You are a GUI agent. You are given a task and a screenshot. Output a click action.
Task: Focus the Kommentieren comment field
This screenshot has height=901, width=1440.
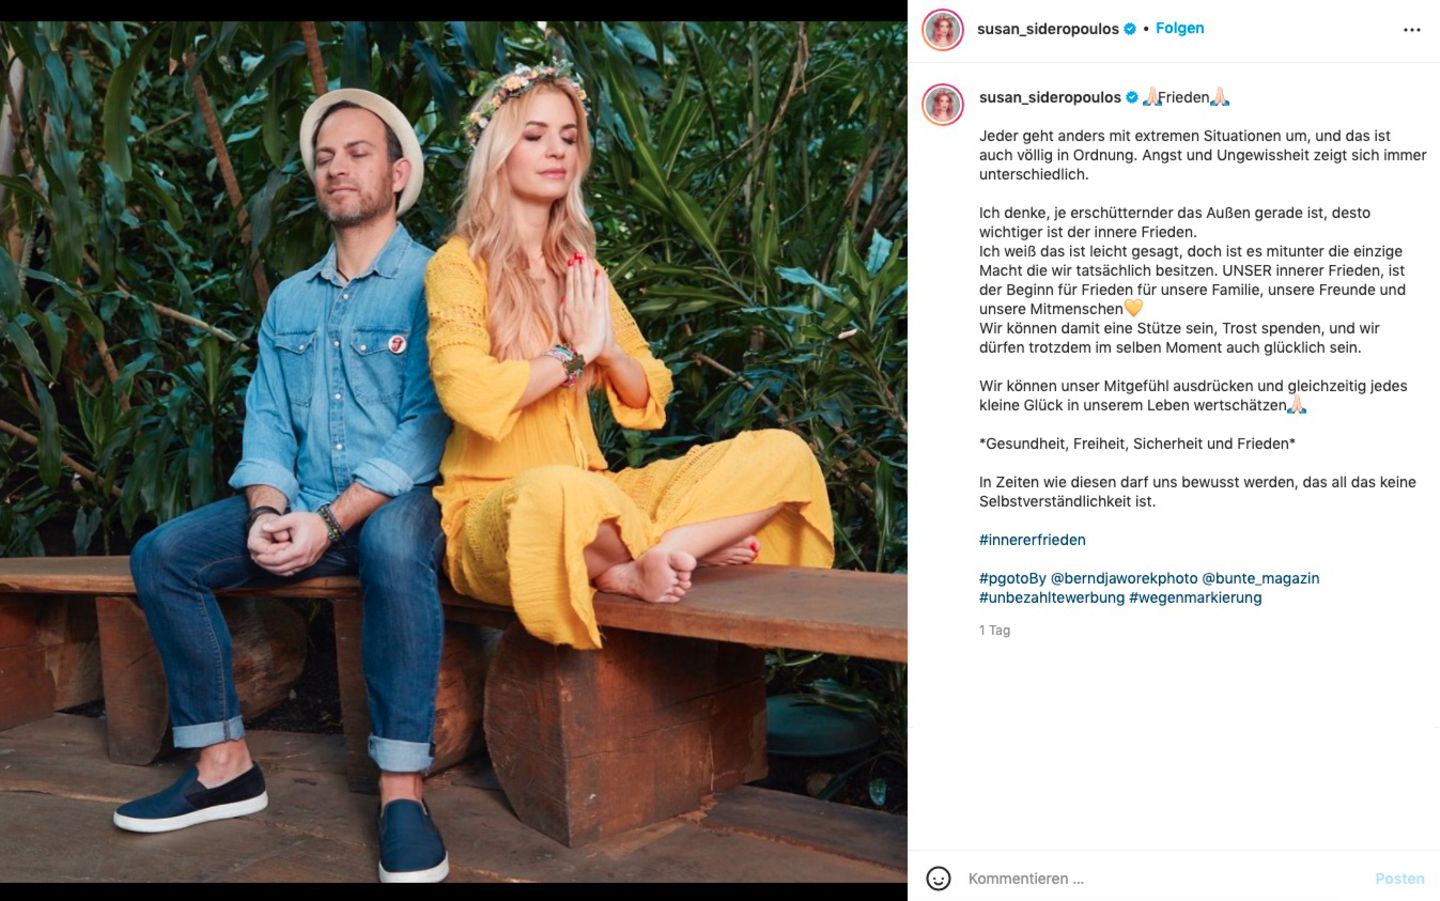[1160, 878]
